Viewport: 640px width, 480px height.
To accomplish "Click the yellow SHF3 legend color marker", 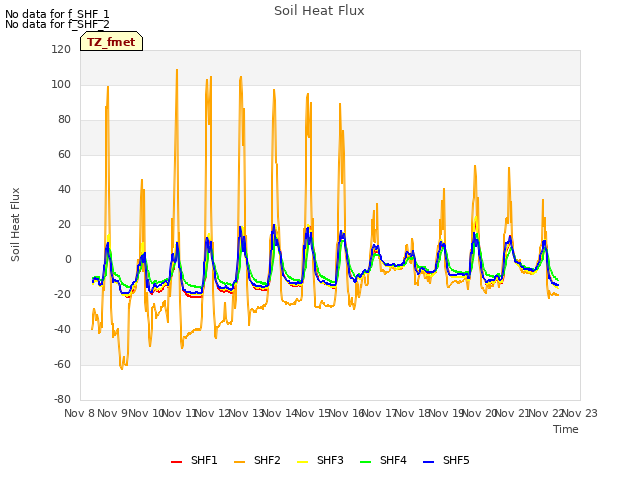I will click(302, 462).
